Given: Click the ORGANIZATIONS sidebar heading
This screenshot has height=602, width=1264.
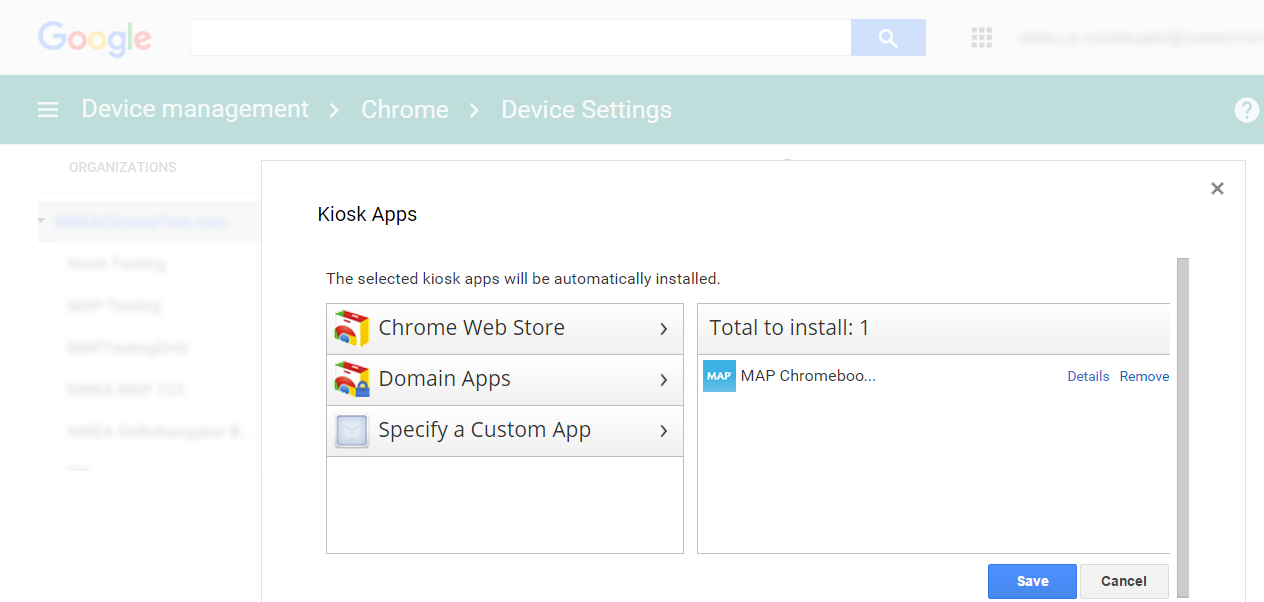Looking at the screenshot, I should coord(122,167).
